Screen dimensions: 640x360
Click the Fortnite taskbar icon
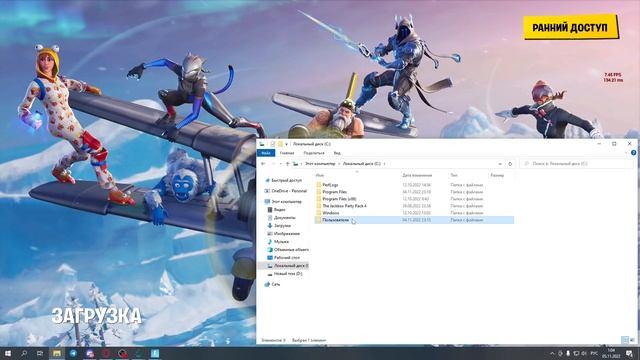click(x=155, y=353)
